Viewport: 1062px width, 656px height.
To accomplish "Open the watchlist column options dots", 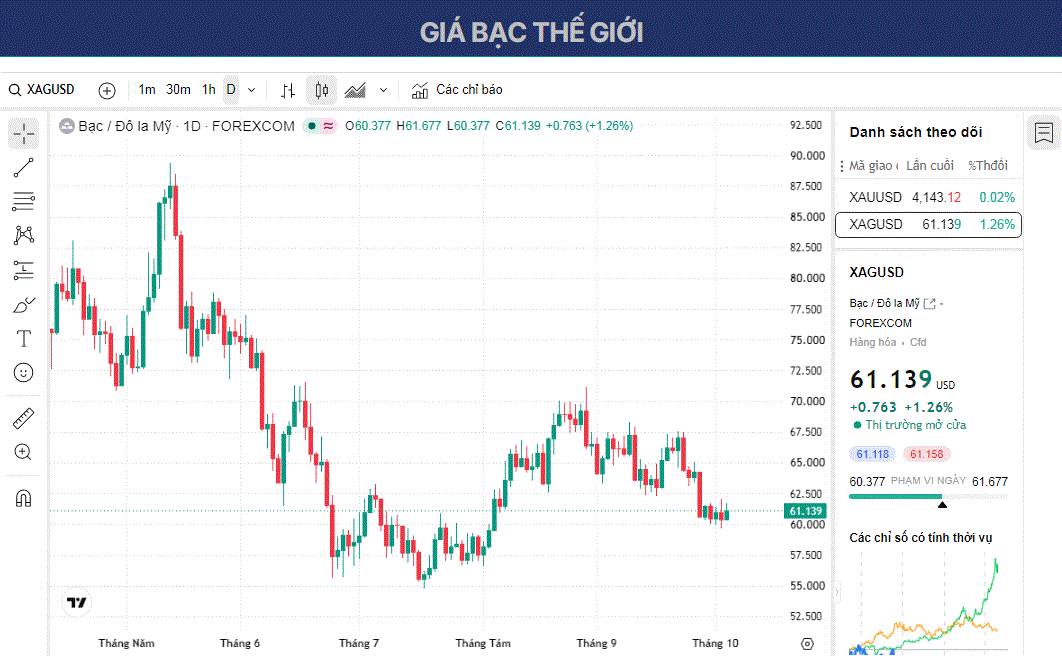I will (x=842, y=166).
